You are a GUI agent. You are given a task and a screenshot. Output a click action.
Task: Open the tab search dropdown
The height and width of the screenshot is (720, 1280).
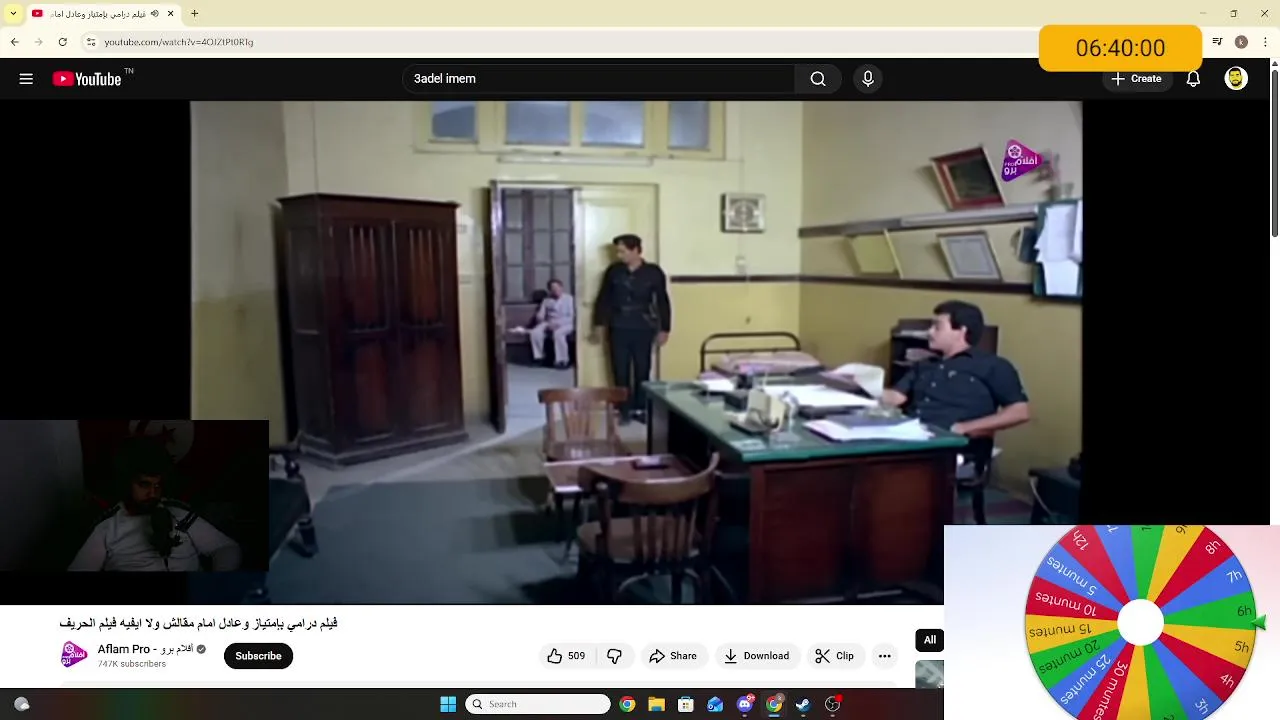[x=13, y=13]
